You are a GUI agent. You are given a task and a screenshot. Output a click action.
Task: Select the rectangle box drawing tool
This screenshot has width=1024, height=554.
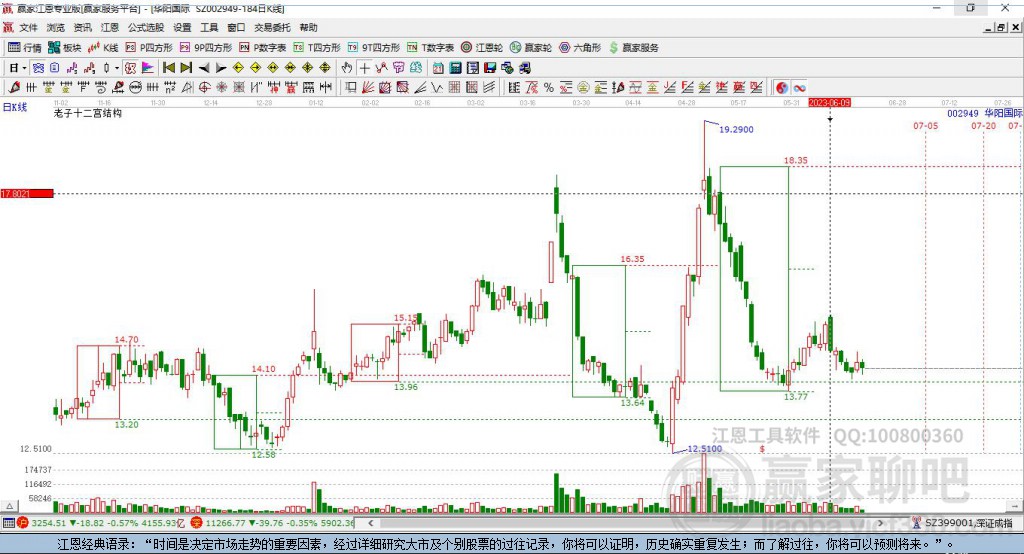(351, 88)
